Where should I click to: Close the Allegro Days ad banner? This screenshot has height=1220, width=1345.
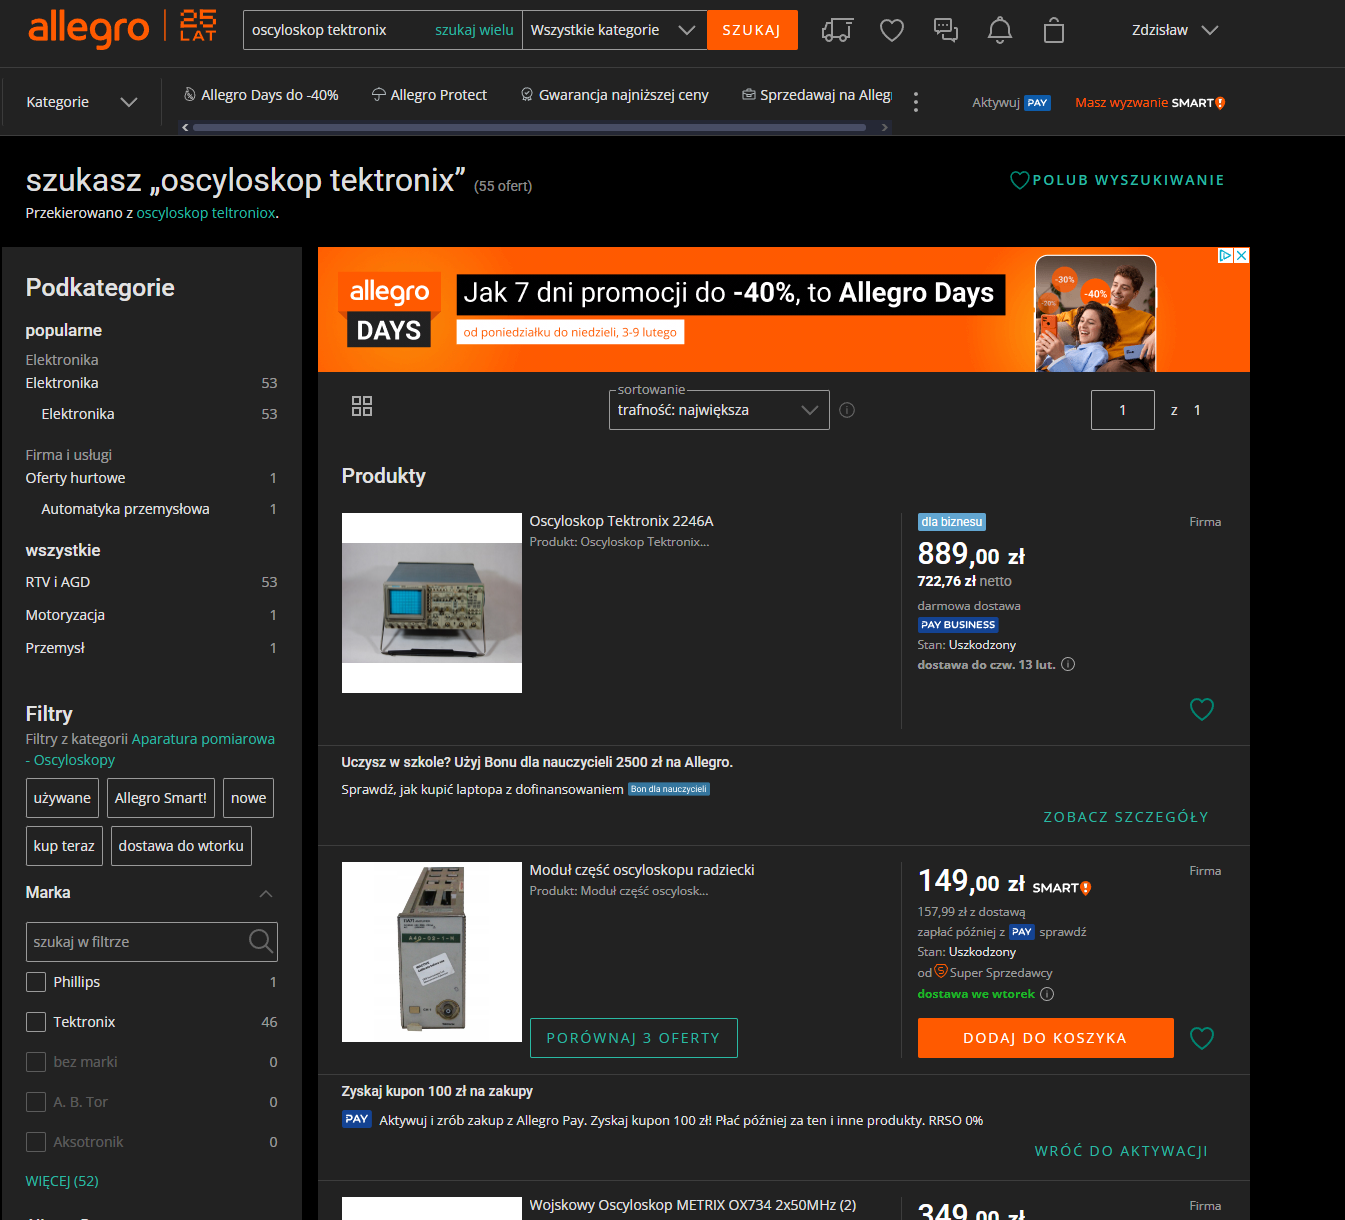point(1241,255)
